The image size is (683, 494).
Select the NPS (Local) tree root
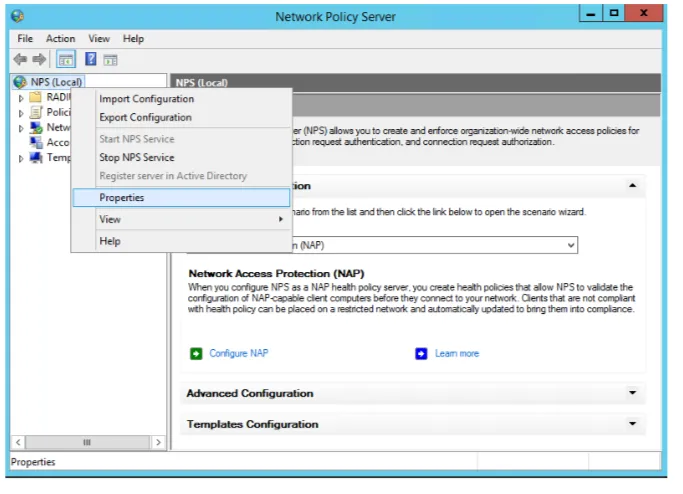(56, 82)
